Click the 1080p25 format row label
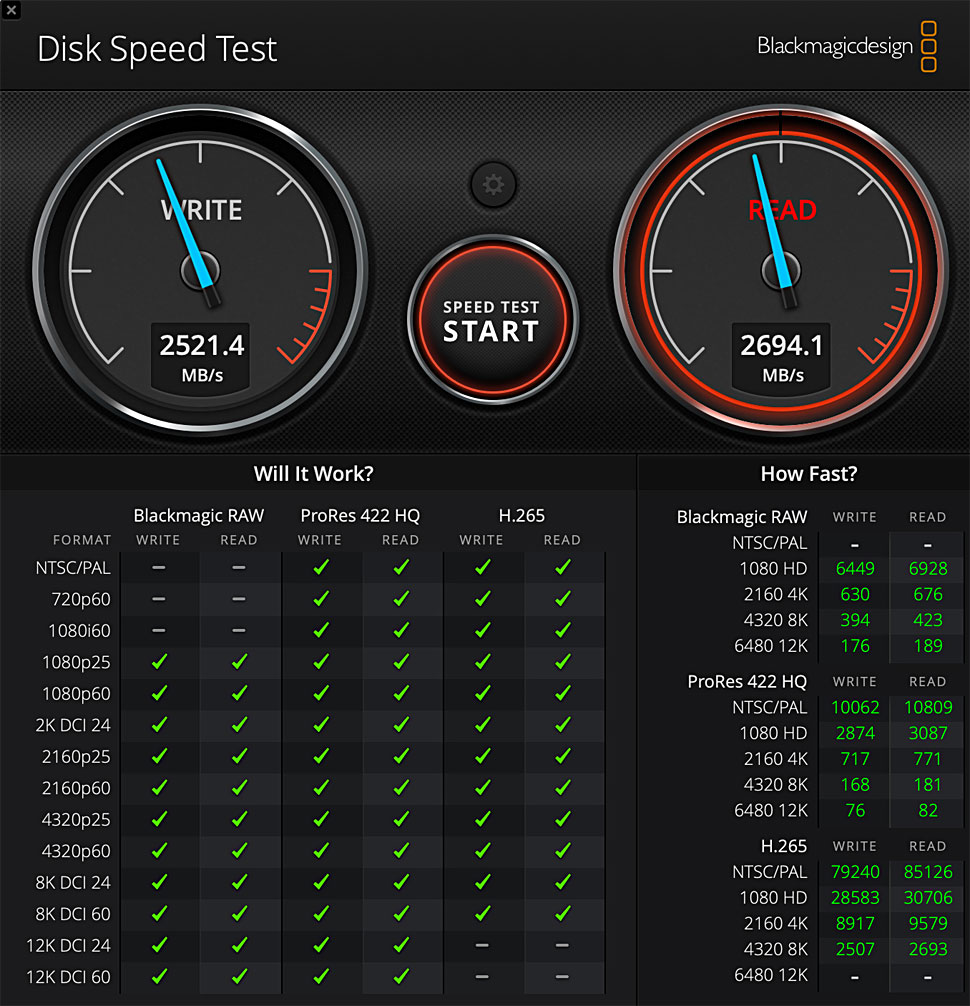 (76, 662)
